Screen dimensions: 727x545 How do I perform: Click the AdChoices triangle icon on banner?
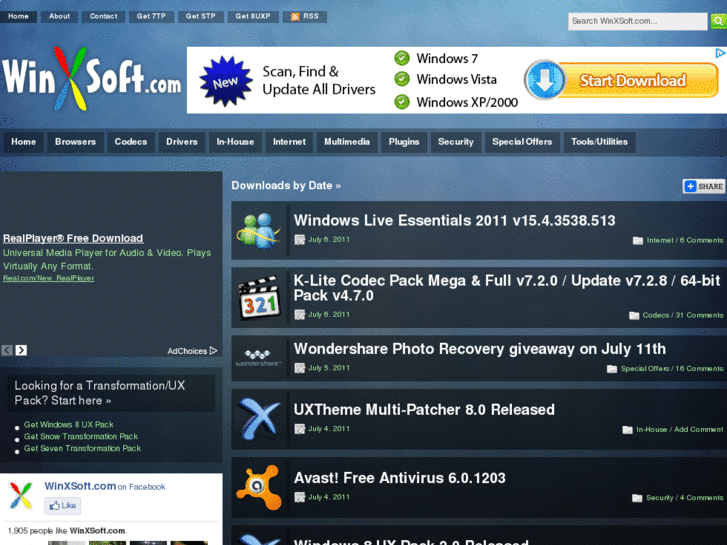click(x=720, y=53)
